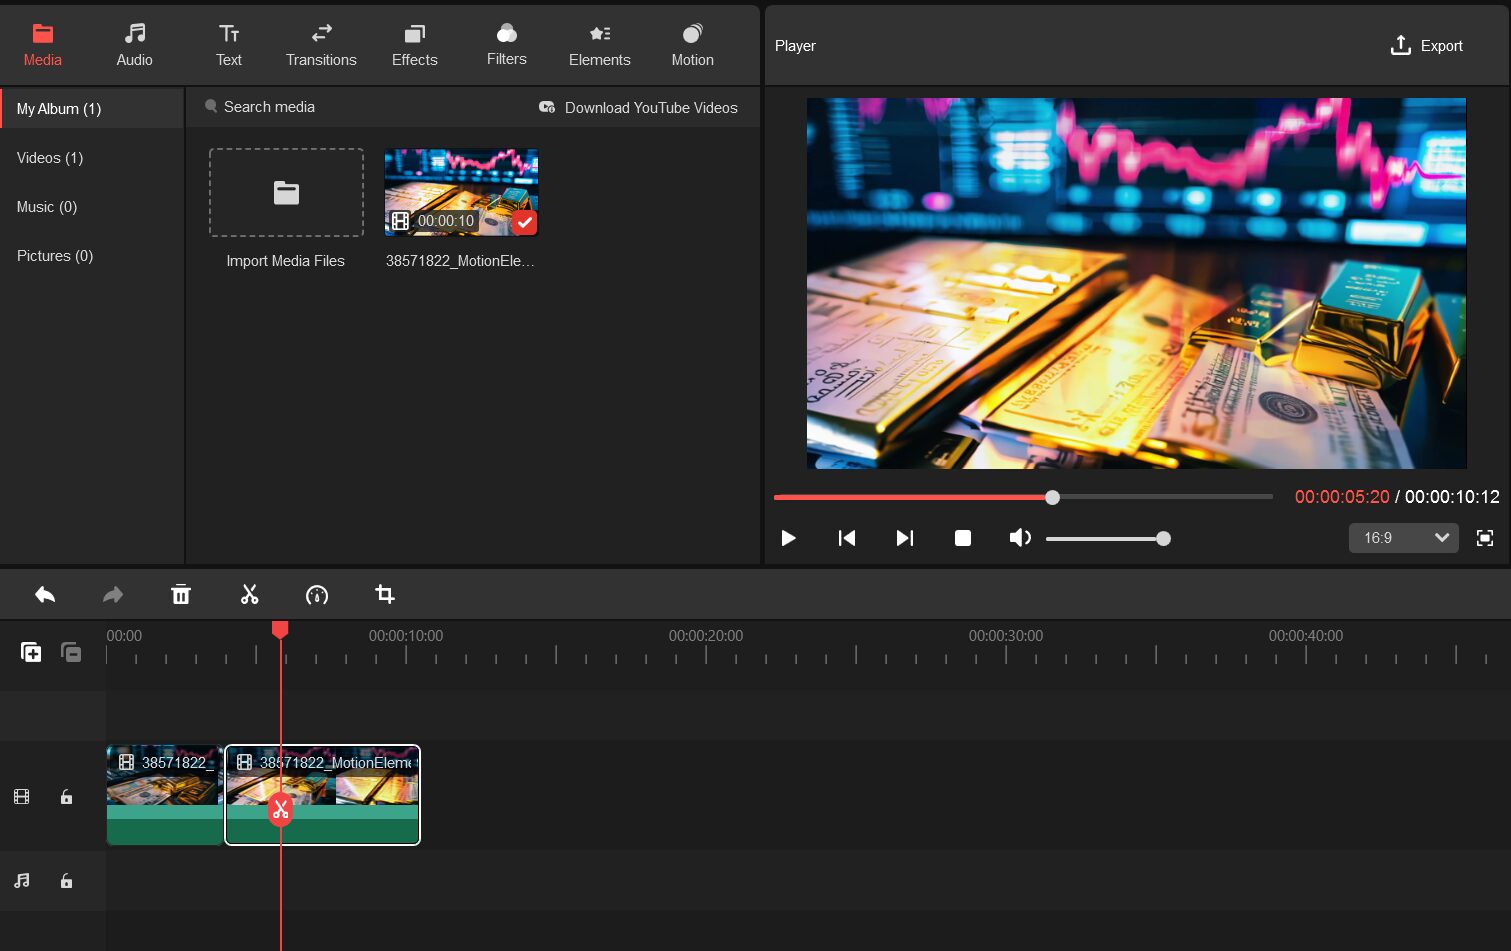The width and height of the screenshot is (1511, 951).
Task: Open the 16:9 aspect ratio dropdown
Action: (1404, 538)
